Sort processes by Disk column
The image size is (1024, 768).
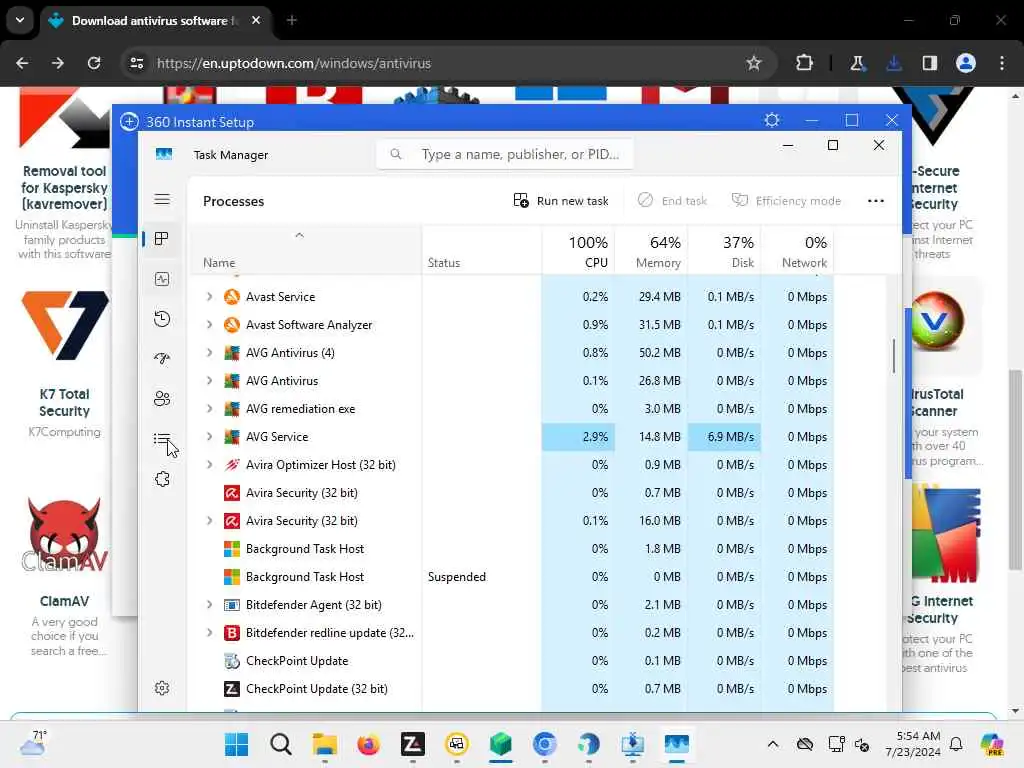[724, 251]
